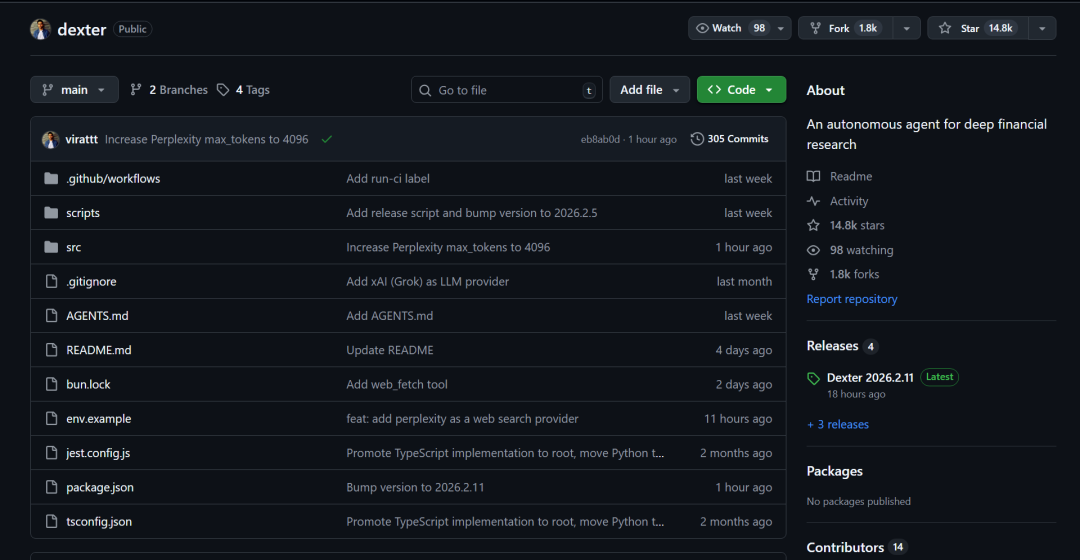This screenshot has height=560, width=1080.
Task: Click the pulse icon beside Activity
Action: tap(814, 201)
